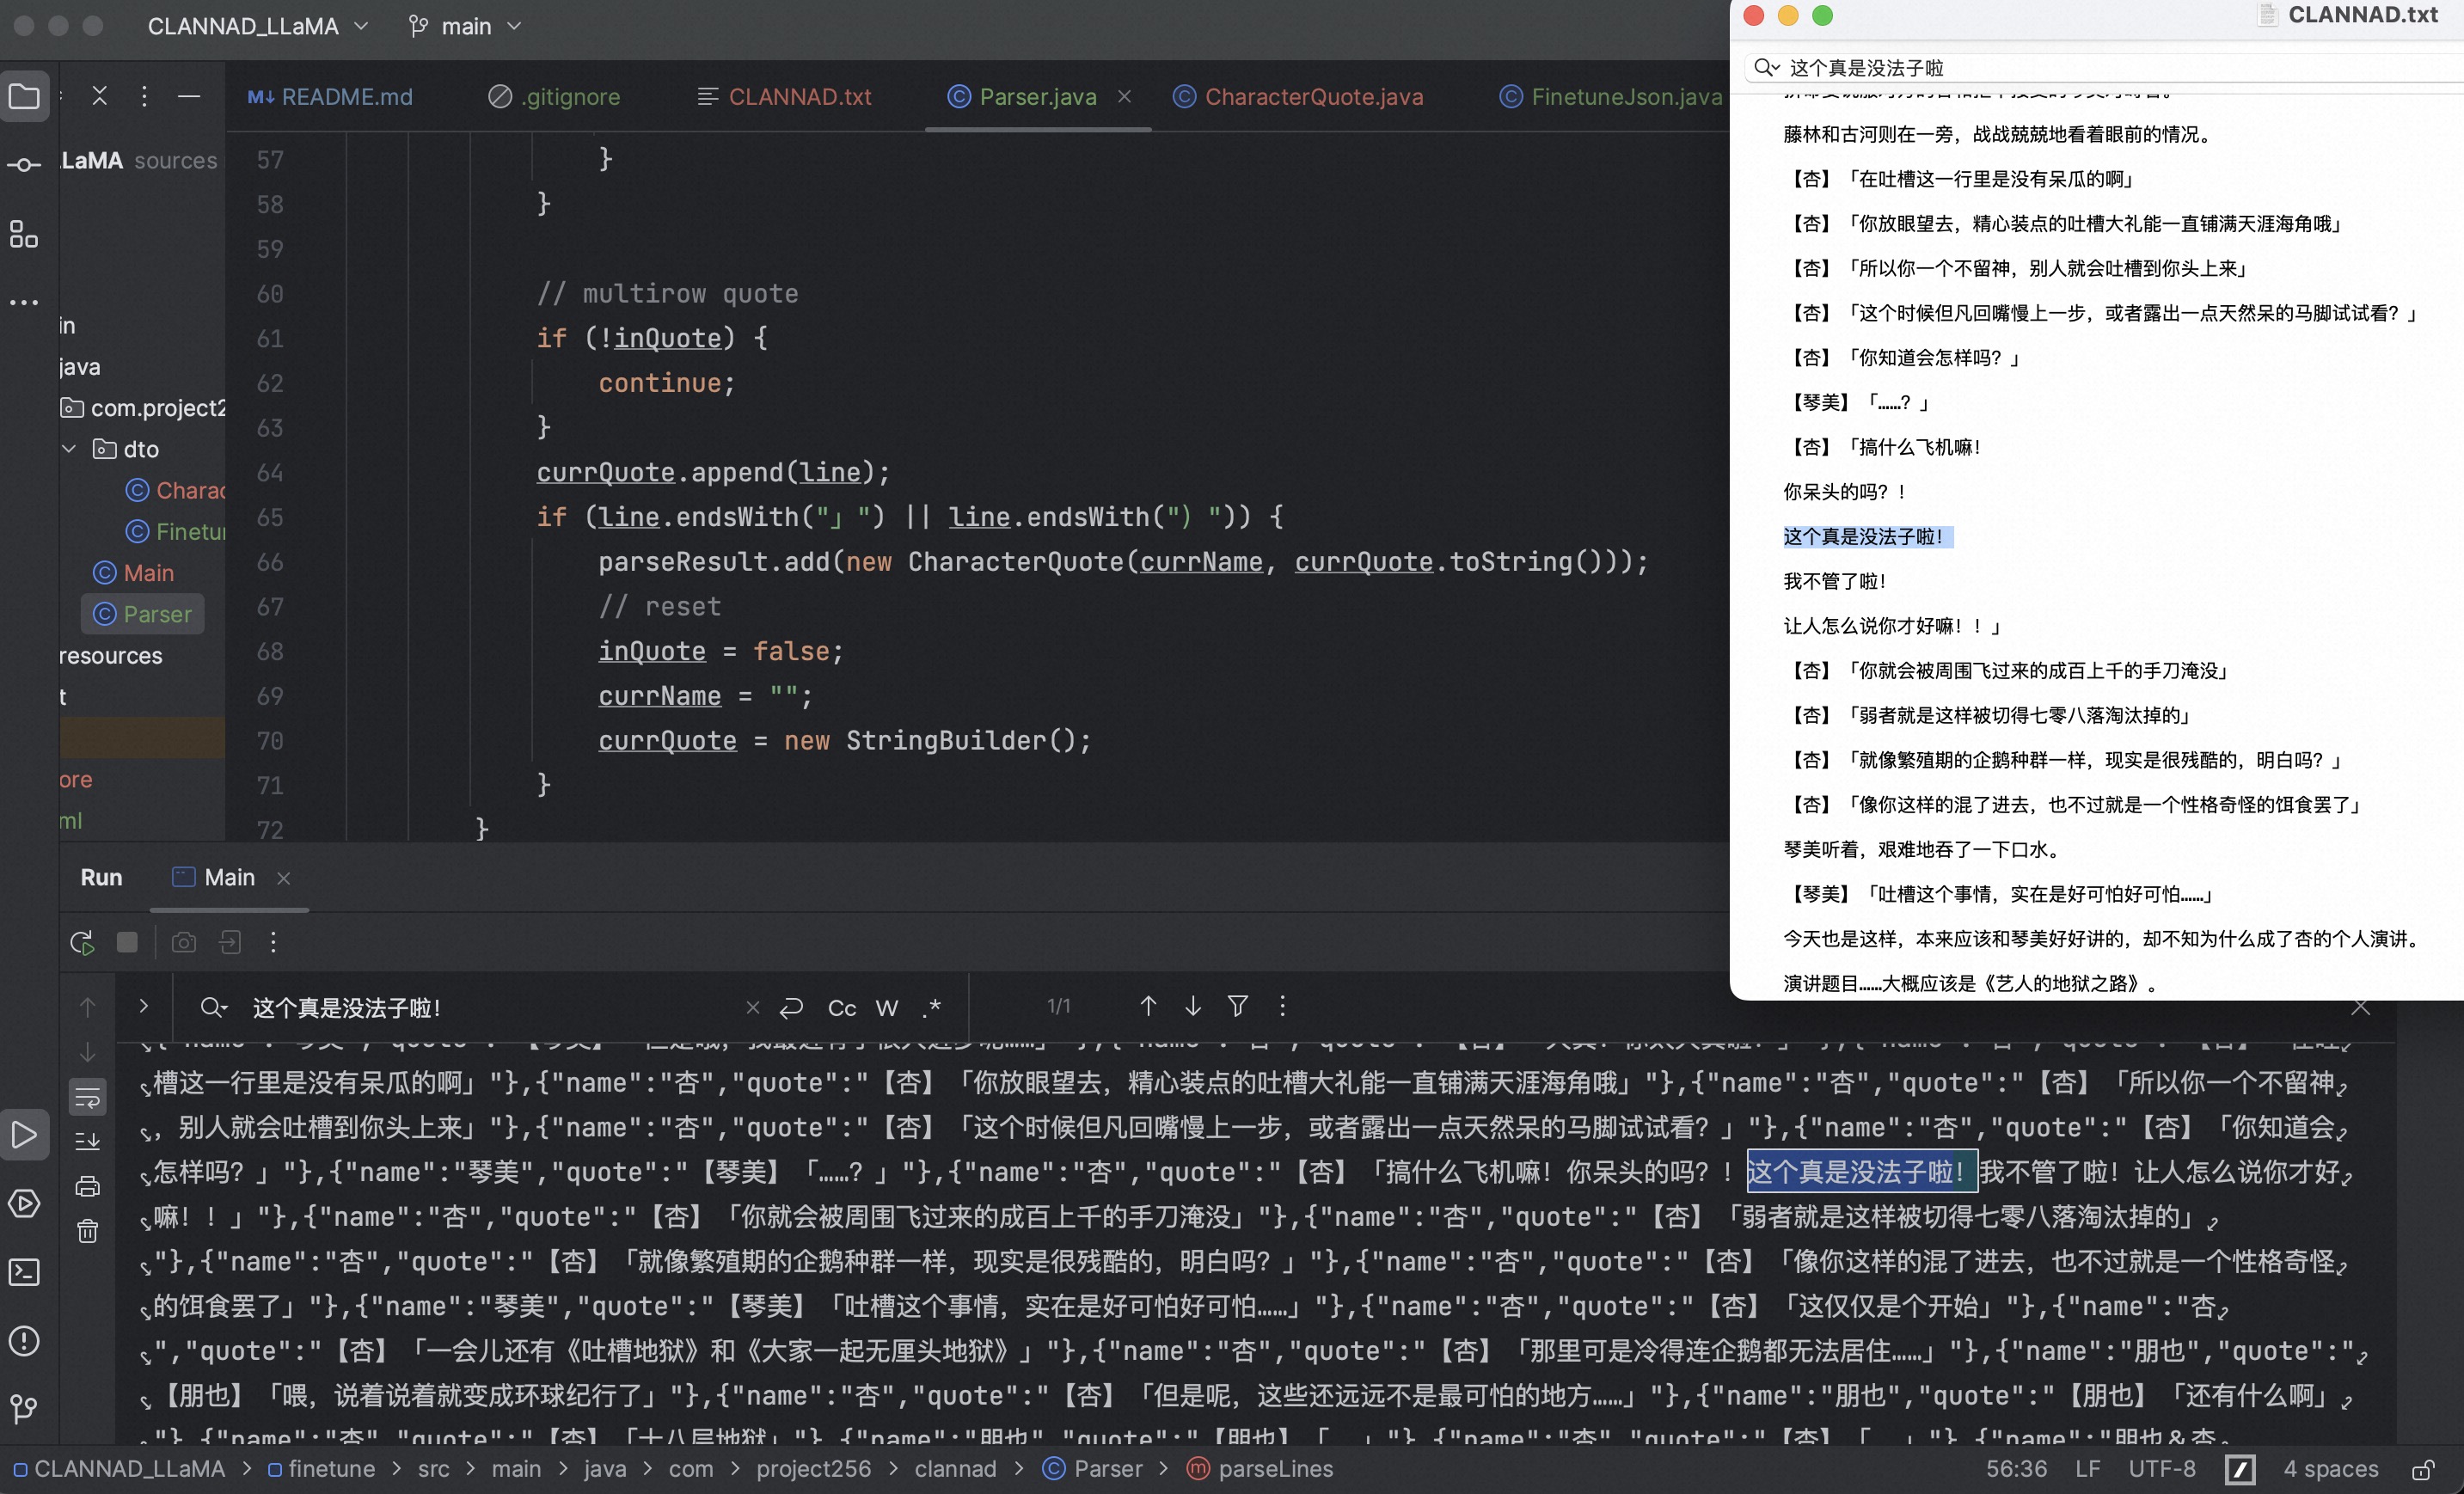Clear the console search text
2464x1494 pixels.
753,1008
